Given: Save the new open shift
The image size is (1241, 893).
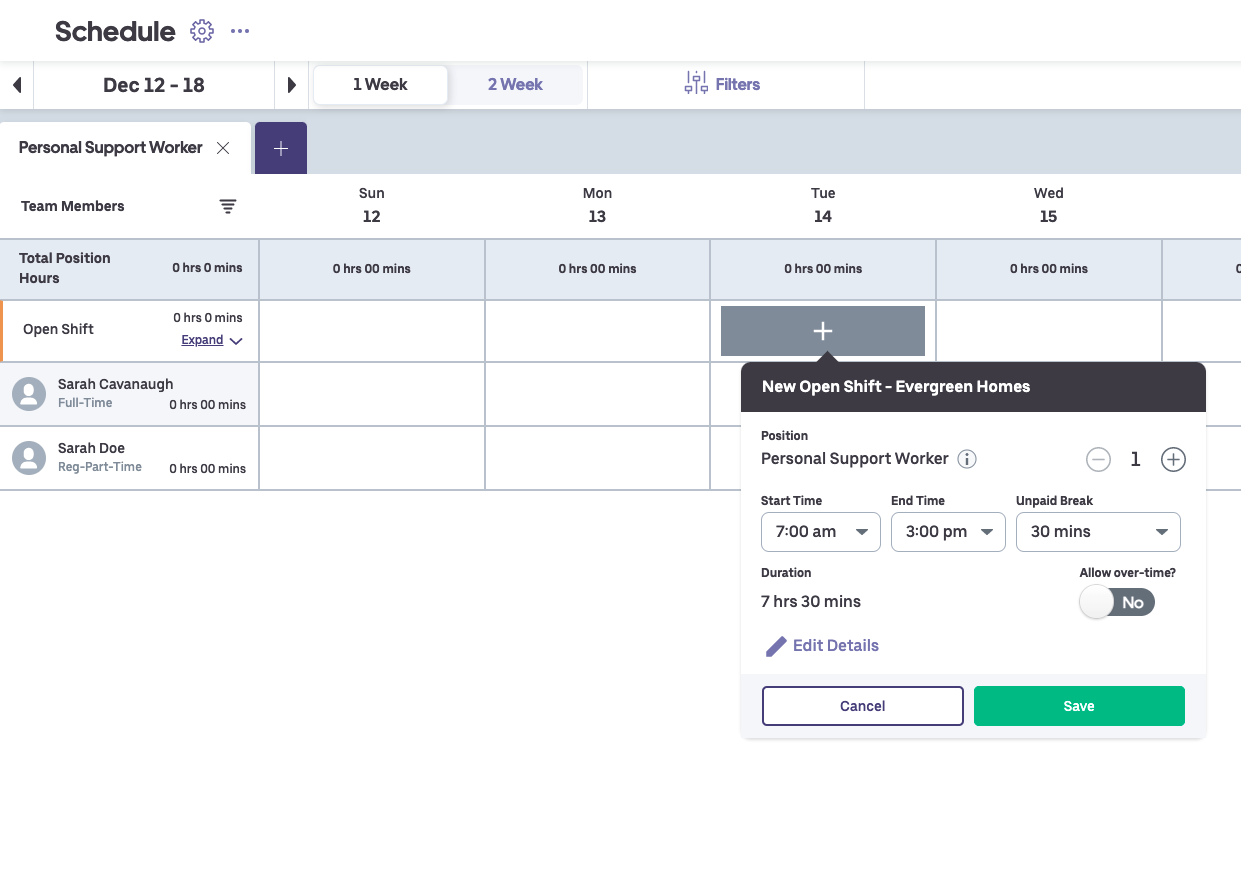Looking at the screenshot, I should click(x=1078, y=706).
